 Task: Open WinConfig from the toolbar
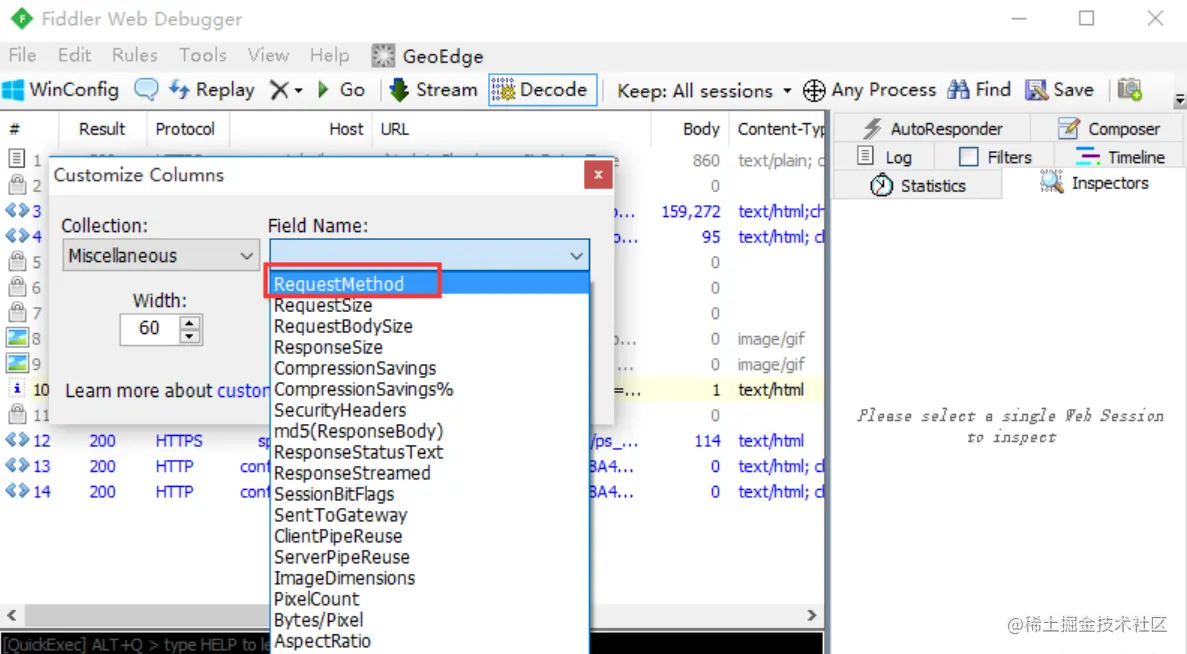[x=61, y=90]
